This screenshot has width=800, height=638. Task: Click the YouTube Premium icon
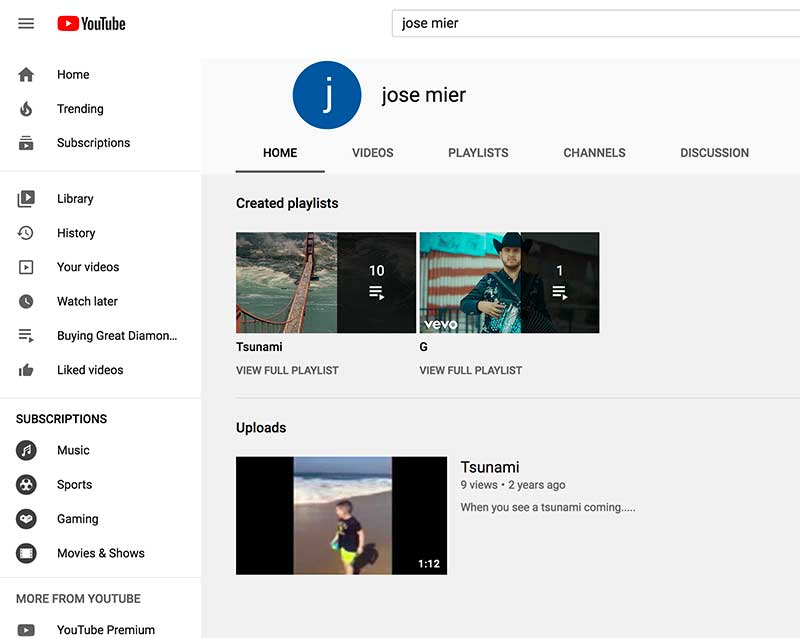point(26,630)
